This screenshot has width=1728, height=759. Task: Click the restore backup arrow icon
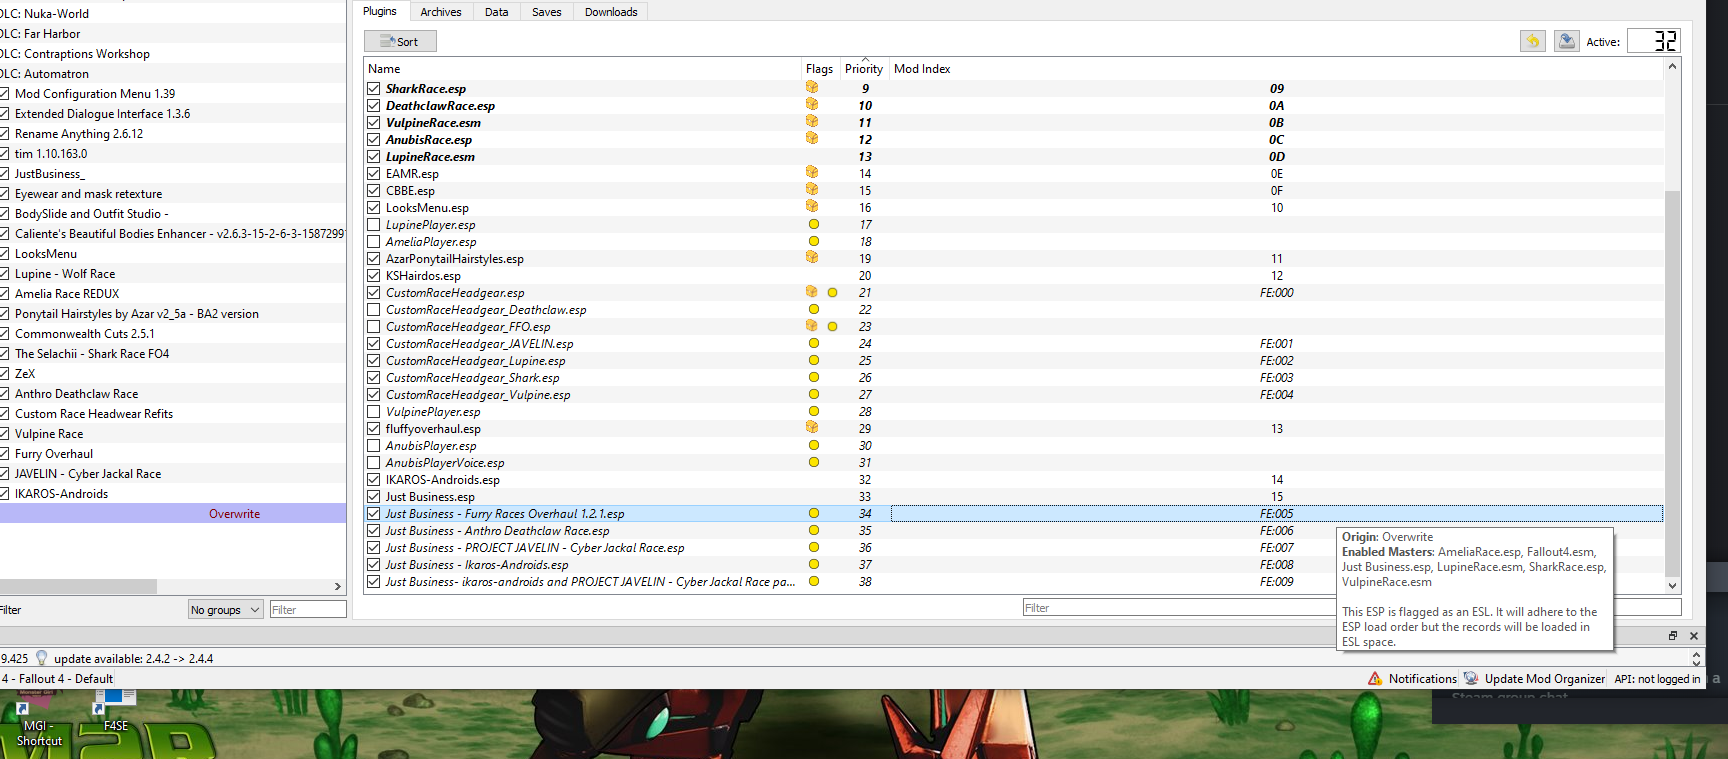(x=1532, y=41)
